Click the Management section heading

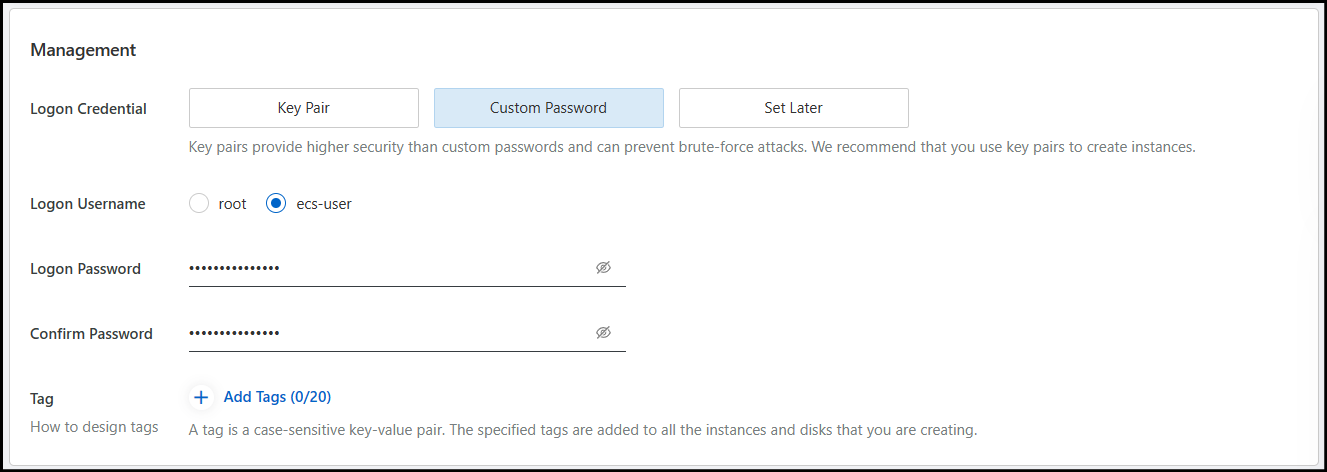point(83,50)
